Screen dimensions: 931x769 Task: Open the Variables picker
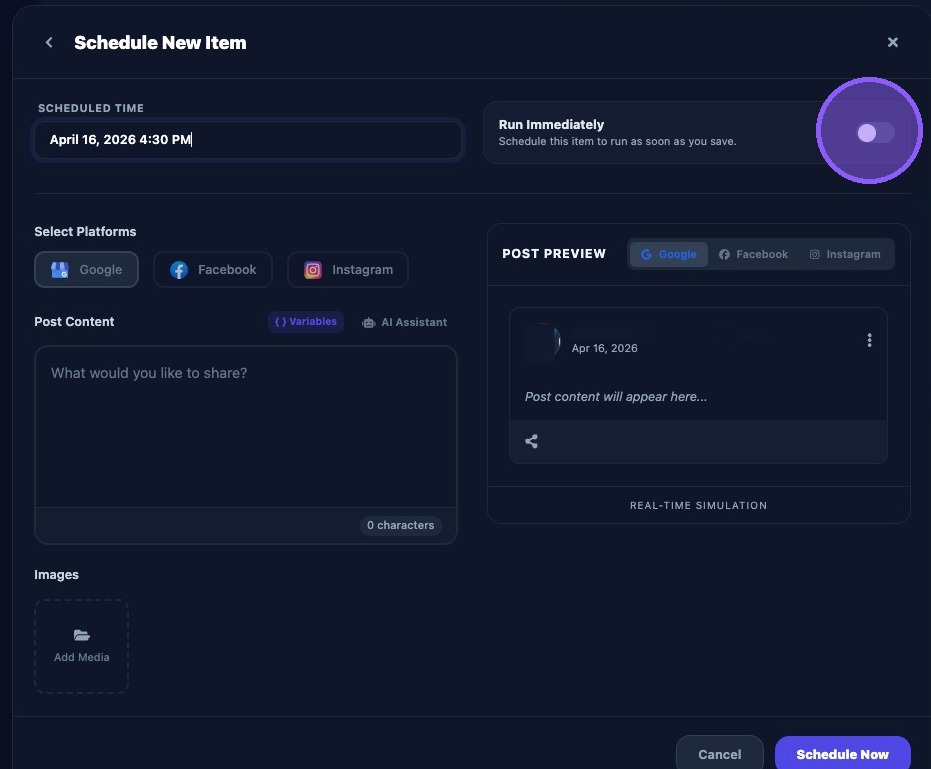(x=306, y=322)
